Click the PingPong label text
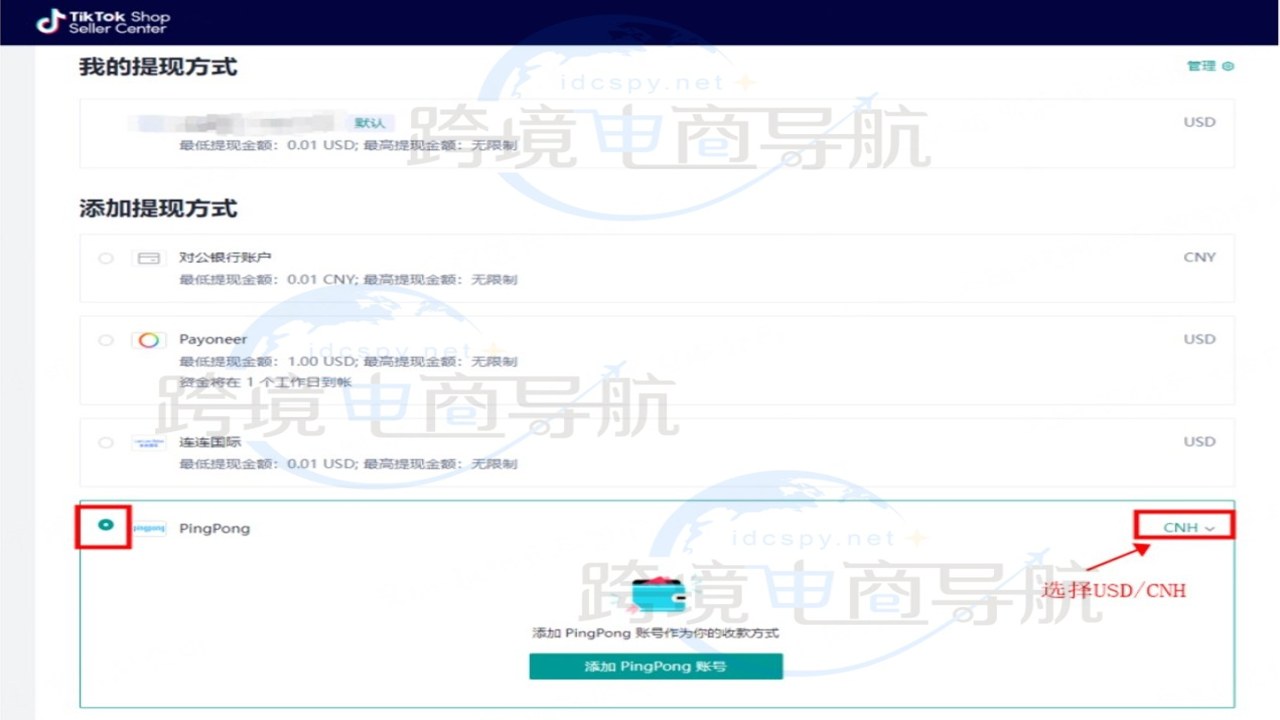Image resolution: width=1280 pixels, height=720 pixels. 215,528
